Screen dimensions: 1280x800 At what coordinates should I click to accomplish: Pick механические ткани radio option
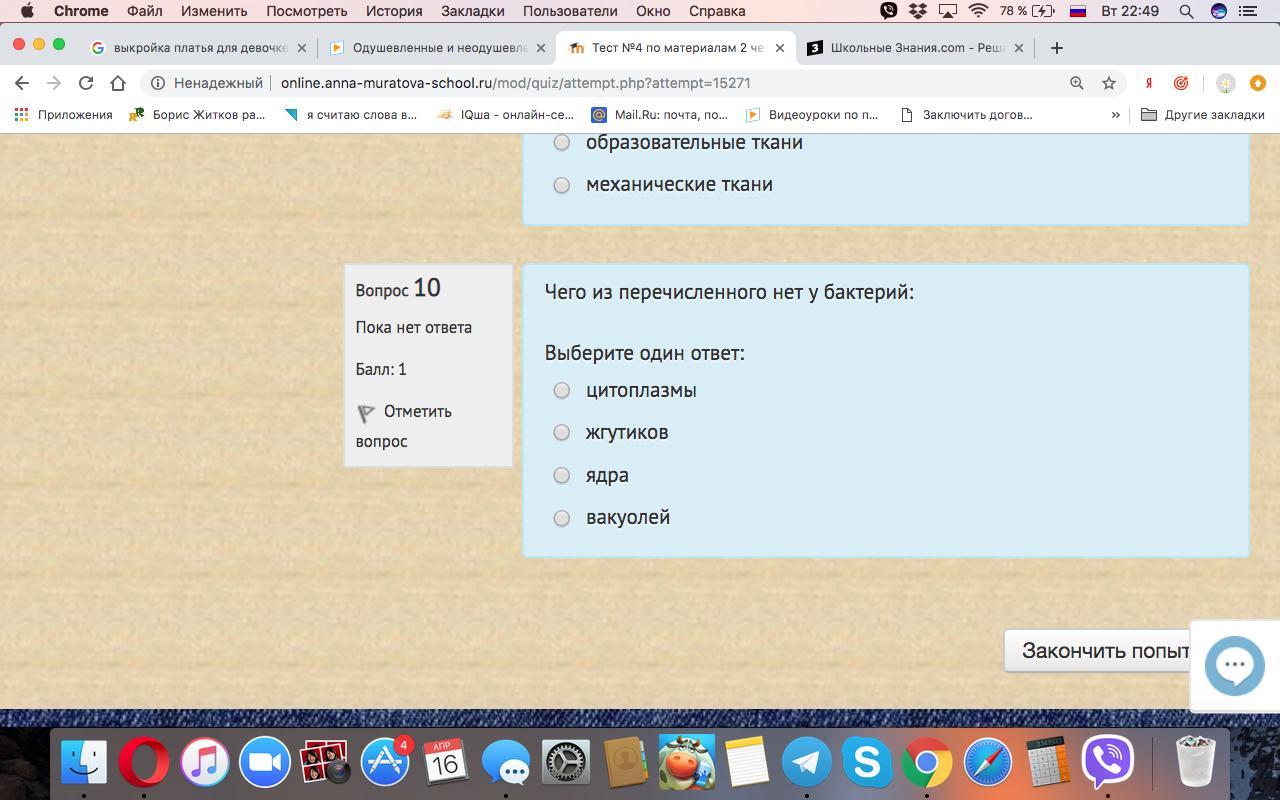pos(562,185)
